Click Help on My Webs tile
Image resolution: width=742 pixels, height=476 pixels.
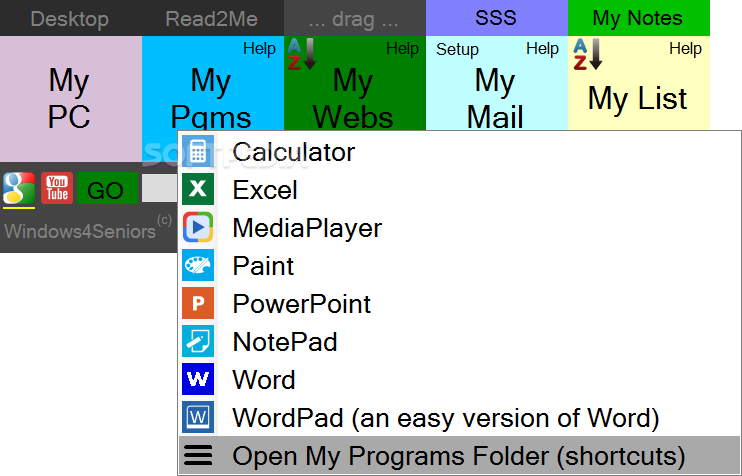pyautogui.click(x=402, y=48)
